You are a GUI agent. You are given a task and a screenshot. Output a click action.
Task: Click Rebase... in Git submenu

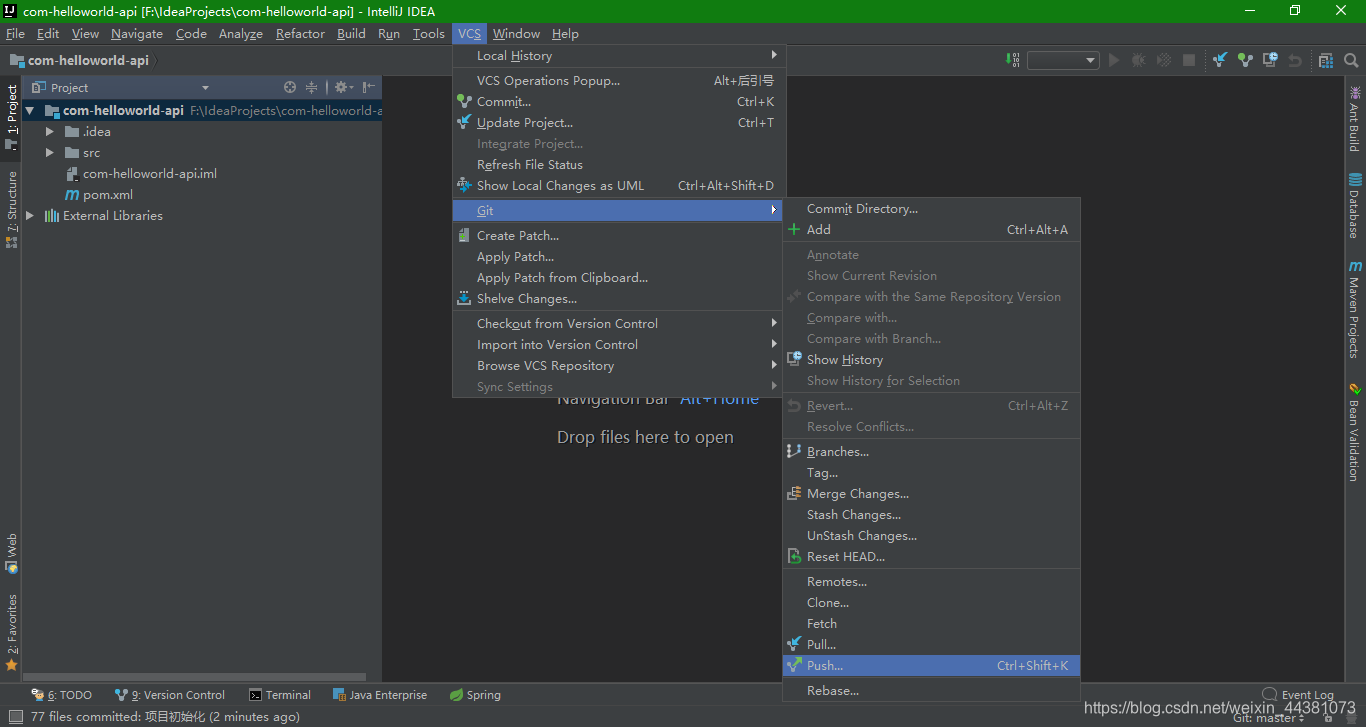(931, 691)
